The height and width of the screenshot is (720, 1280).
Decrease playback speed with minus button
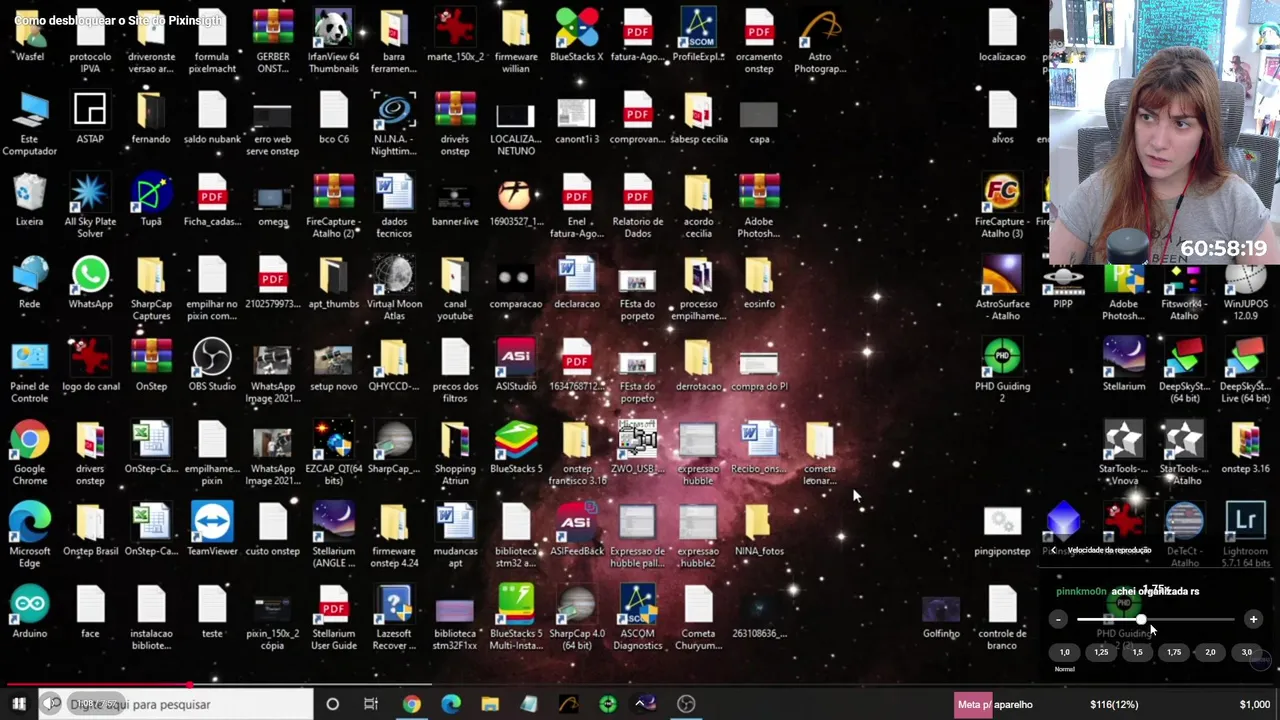click(x=1058, y=620)
